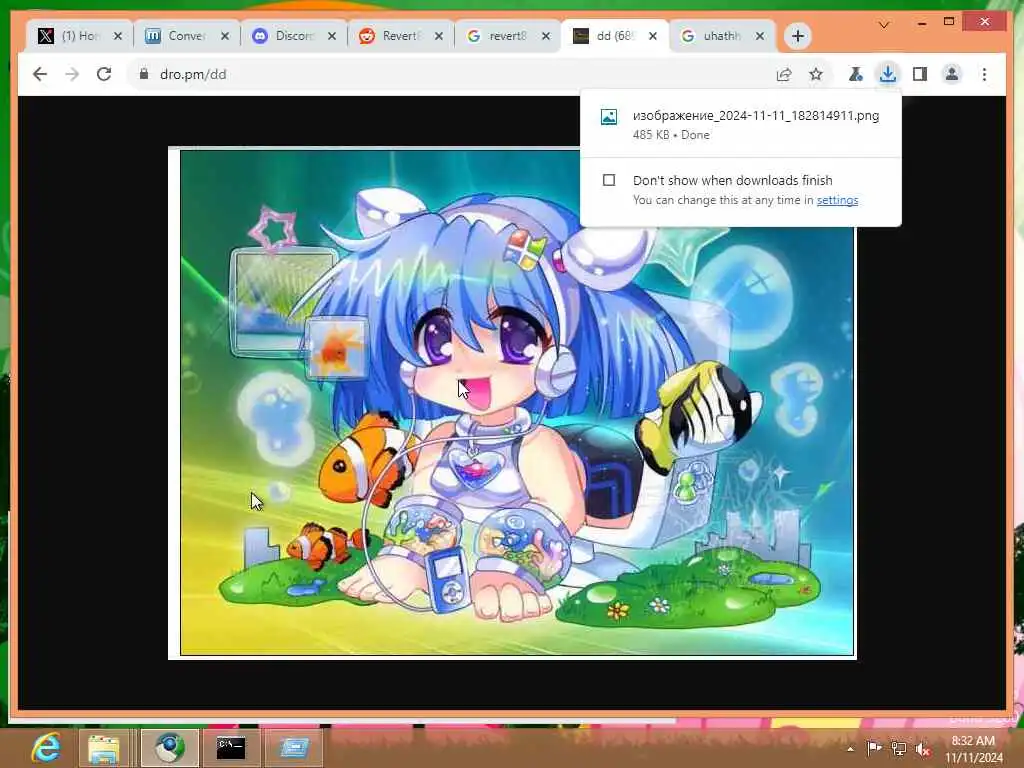Show hidden tray icons arrow

coord(850,749)
